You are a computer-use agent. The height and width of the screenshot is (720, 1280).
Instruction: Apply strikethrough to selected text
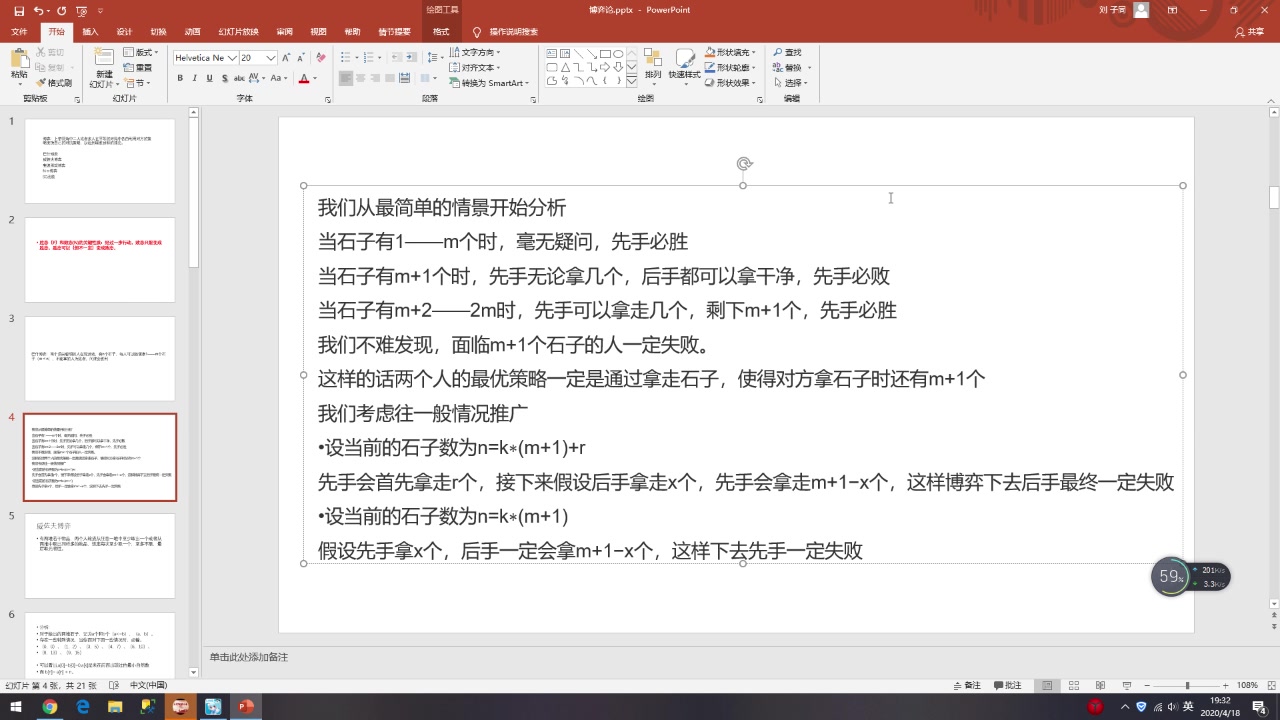point(223,78)
